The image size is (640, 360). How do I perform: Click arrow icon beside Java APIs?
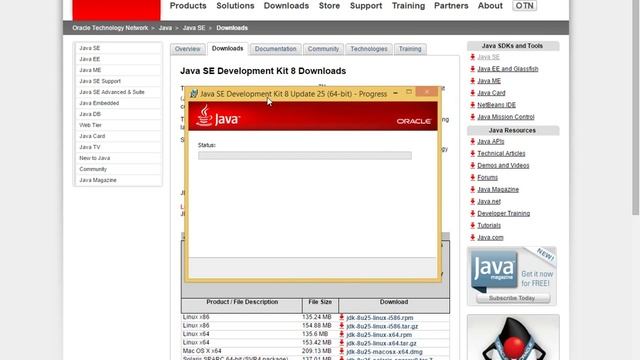[472, 142]
